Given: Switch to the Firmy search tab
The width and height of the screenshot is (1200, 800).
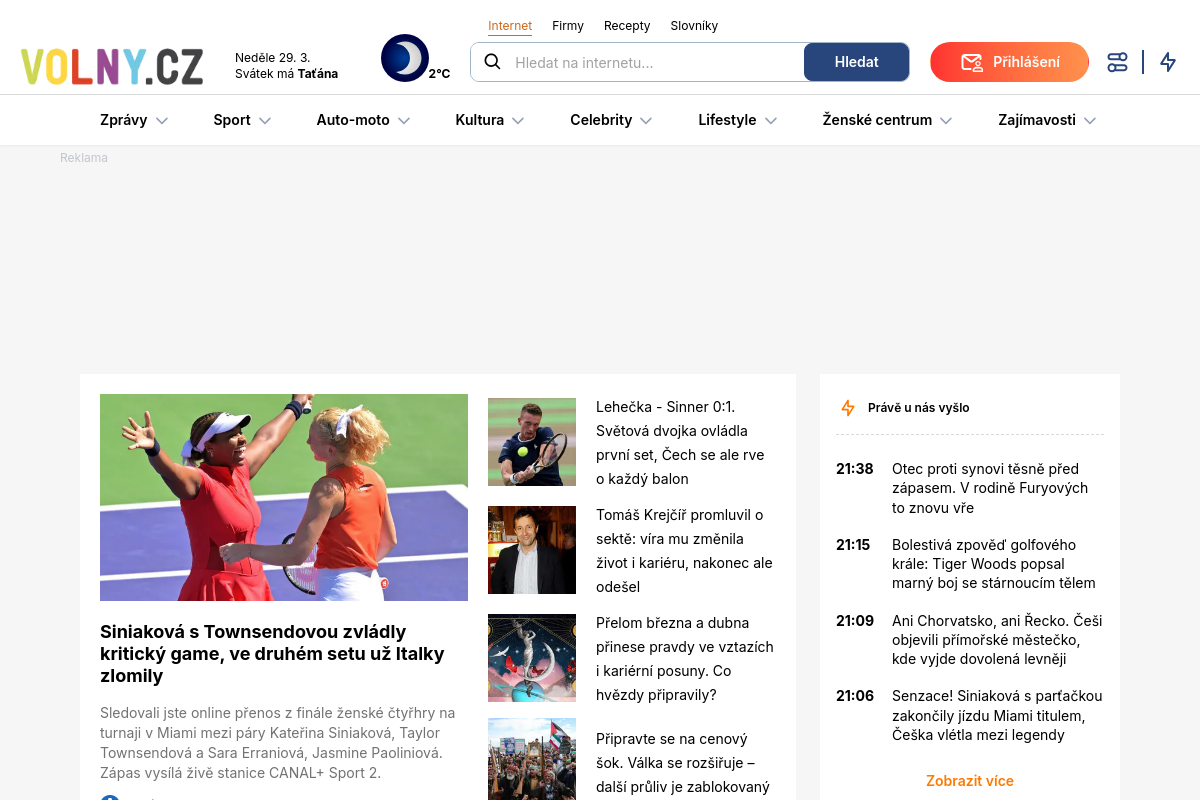Looking at the screenshot, I should point(567,26).
